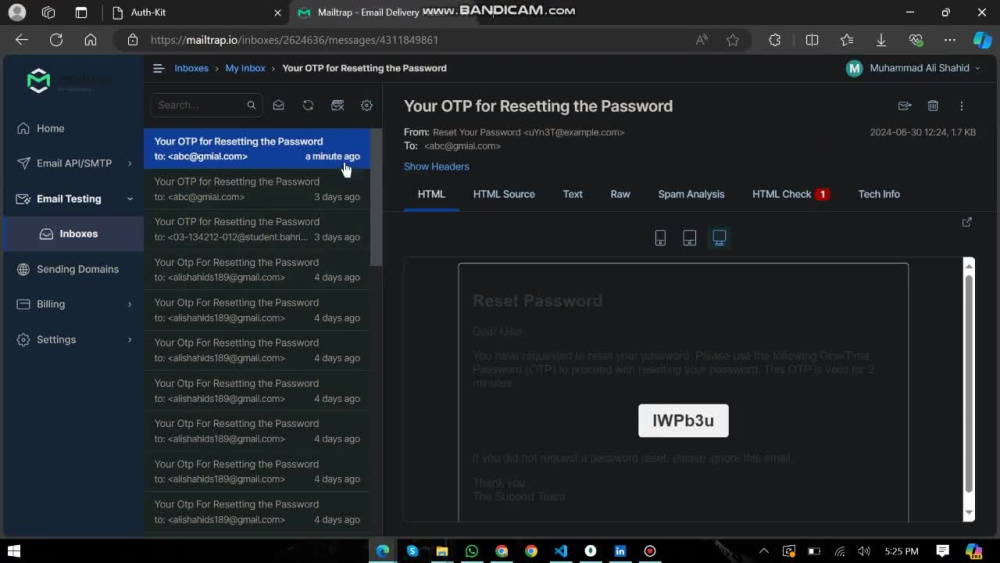The image size is (1000, 563).
Task: Open the Settings sidebar item
Action: pos(56,340)
